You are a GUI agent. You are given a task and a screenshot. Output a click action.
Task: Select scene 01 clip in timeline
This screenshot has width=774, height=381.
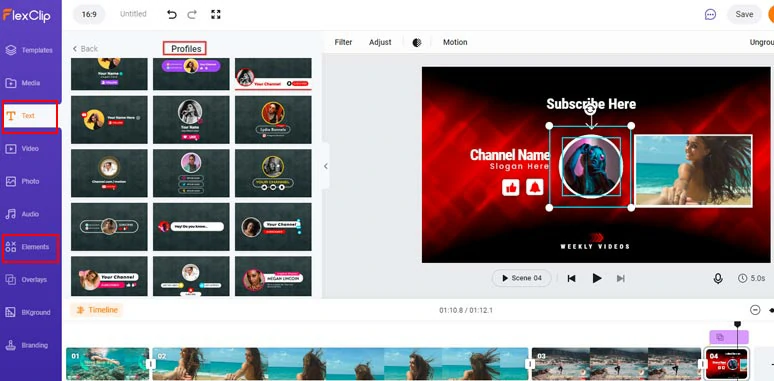[x=108, y=364]
